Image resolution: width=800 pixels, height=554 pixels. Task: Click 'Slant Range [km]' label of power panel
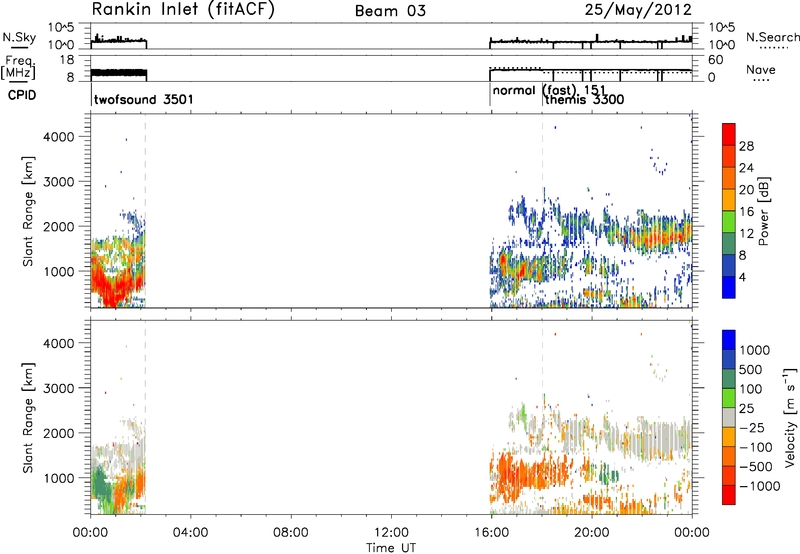[x=28, y=211]
